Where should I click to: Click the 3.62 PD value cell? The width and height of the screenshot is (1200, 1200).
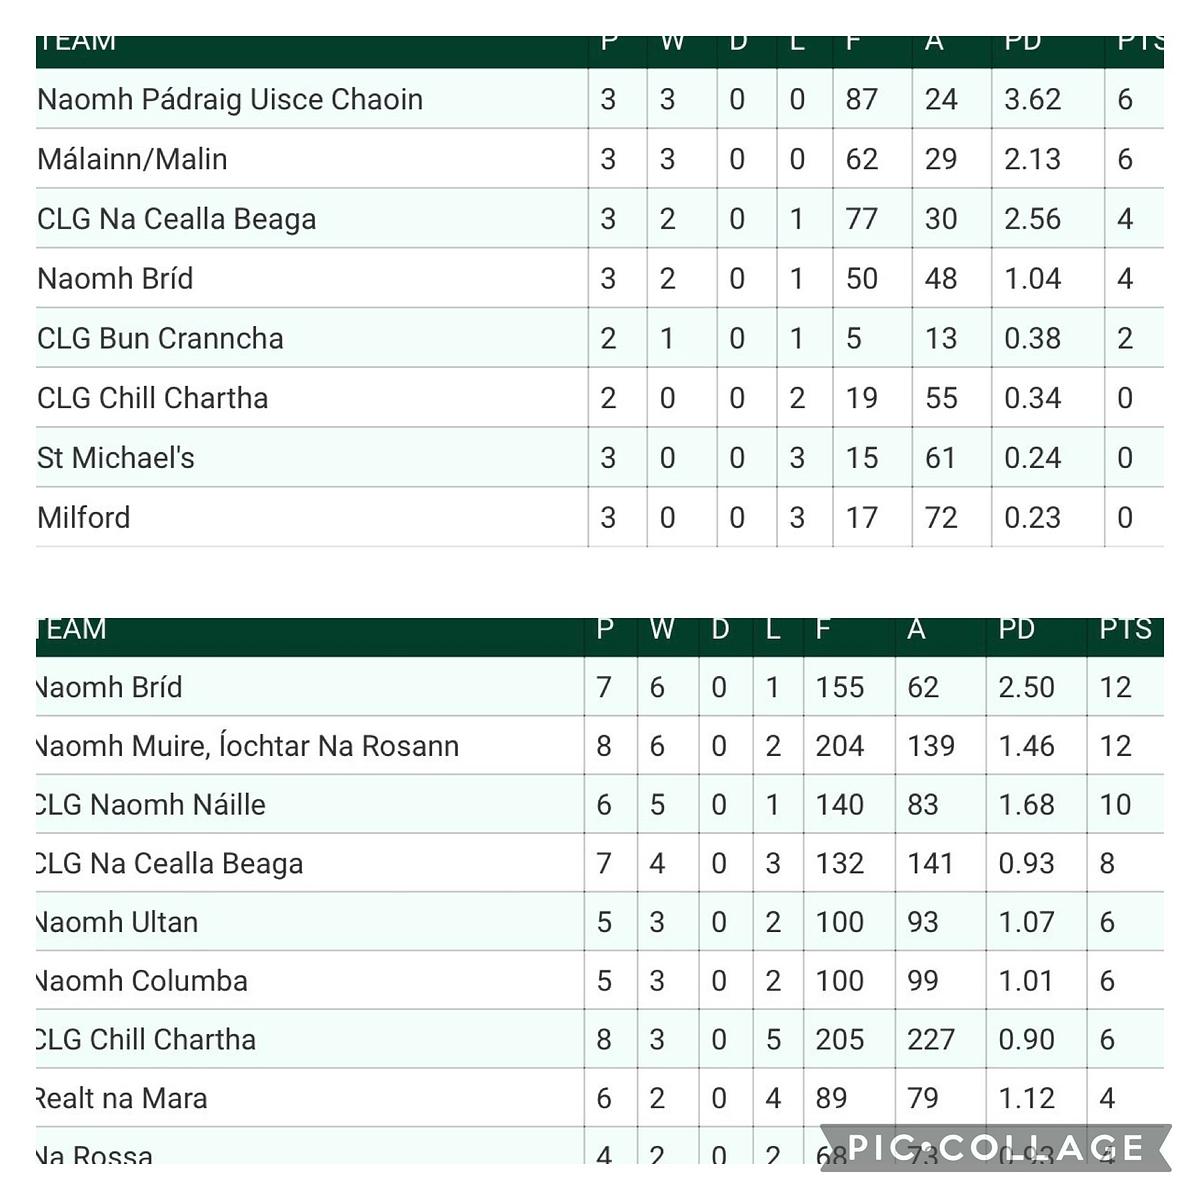tap(1033, 99)
